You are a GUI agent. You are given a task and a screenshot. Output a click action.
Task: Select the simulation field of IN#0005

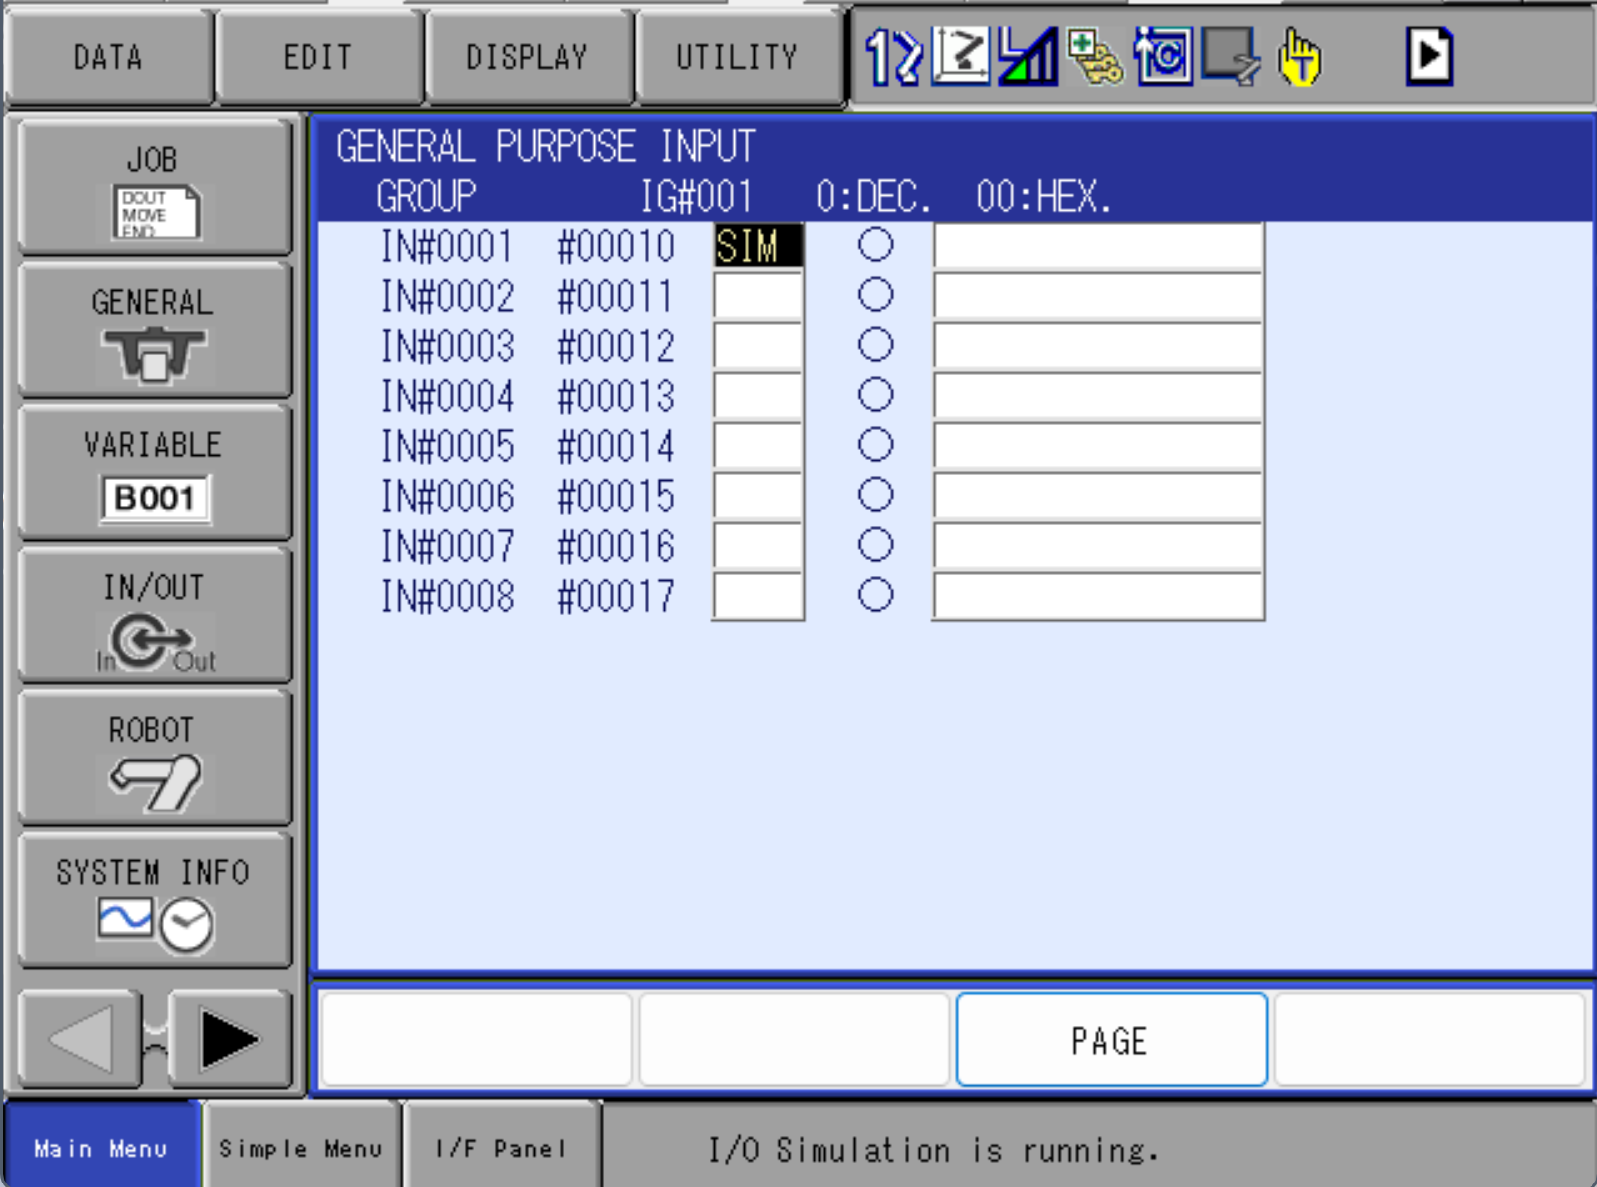click(x=758, y=446)
